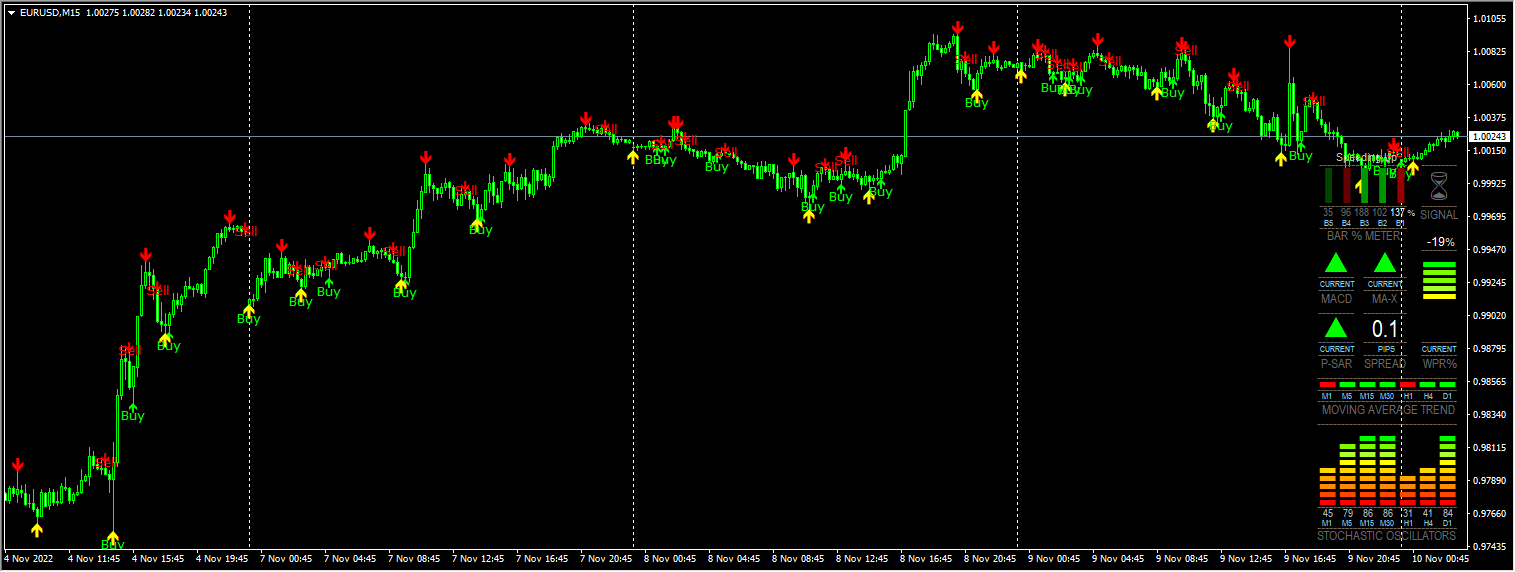Viewport: 1515px width, 572px height.
Task: Click the green M15 moving average trend block
Action: click(x=1367, y=385)
